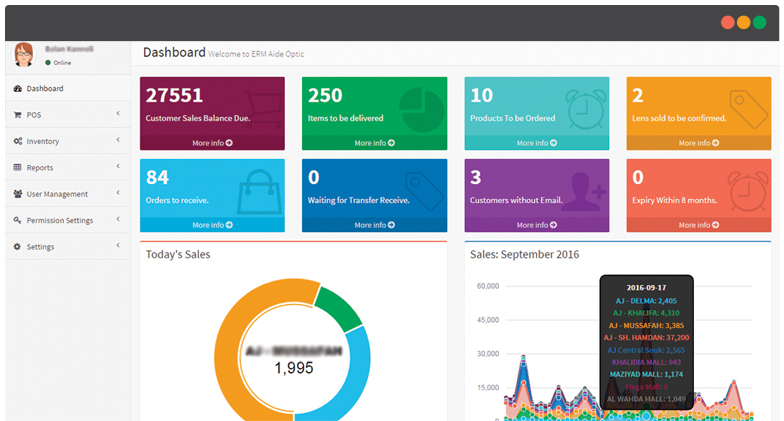Click the price tag icon on lens sold card
Screen dimensions: 784x421
(x=744, y=105)
